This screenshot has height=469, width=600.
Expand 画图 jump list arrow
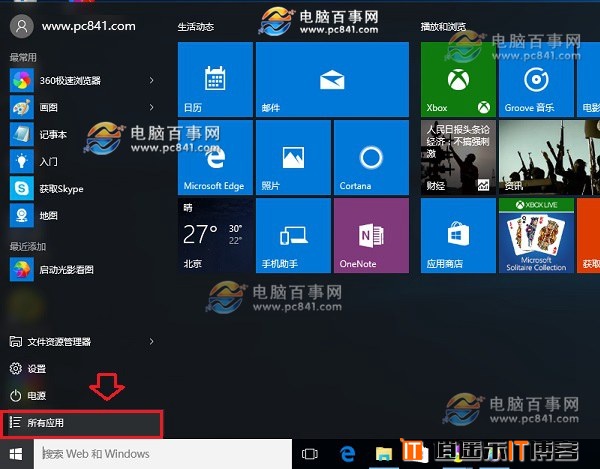click(x=152, y=107)
